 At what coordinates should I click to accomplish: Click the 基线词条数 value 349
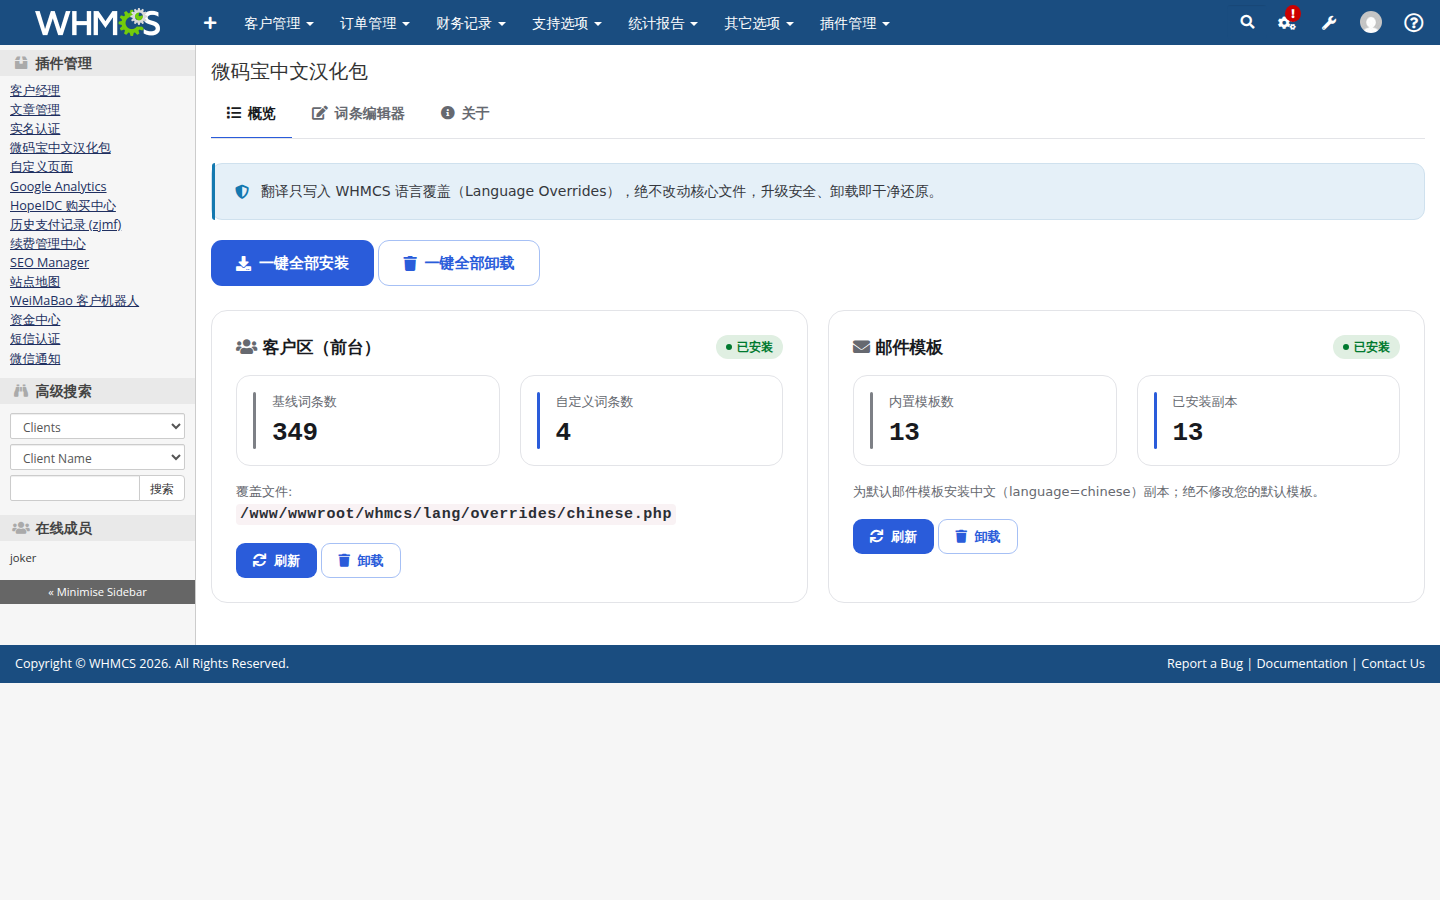point(295,432)
